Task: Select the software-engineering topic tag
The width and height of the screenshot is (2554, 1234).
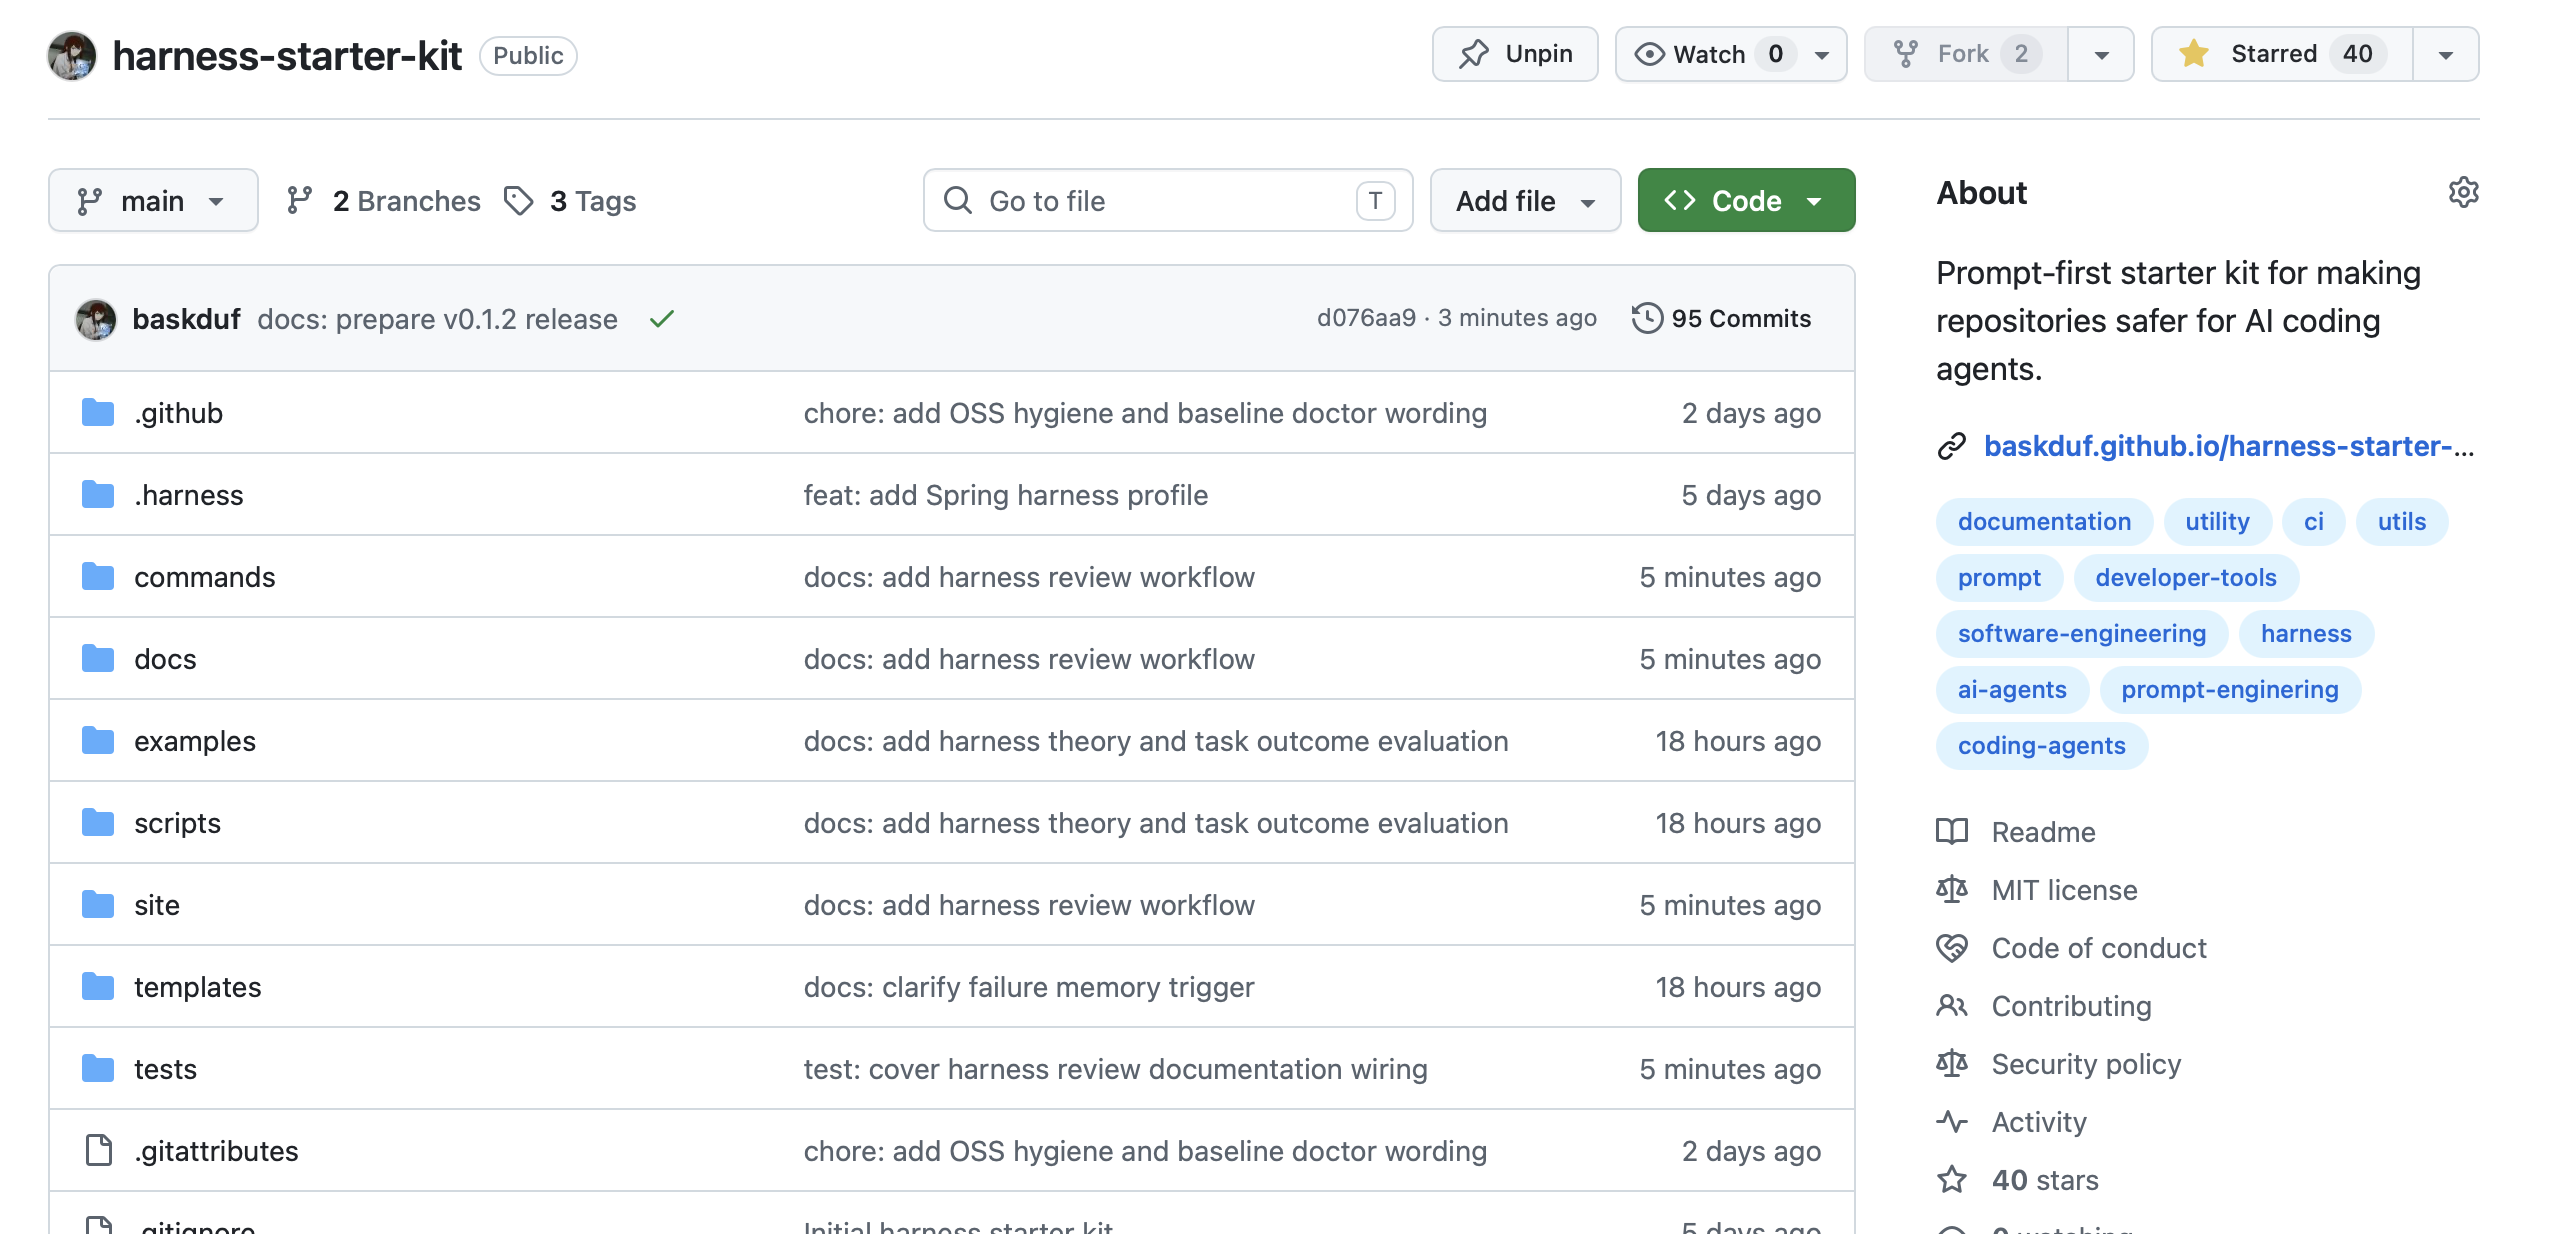Action: [x=2081, y=634]
